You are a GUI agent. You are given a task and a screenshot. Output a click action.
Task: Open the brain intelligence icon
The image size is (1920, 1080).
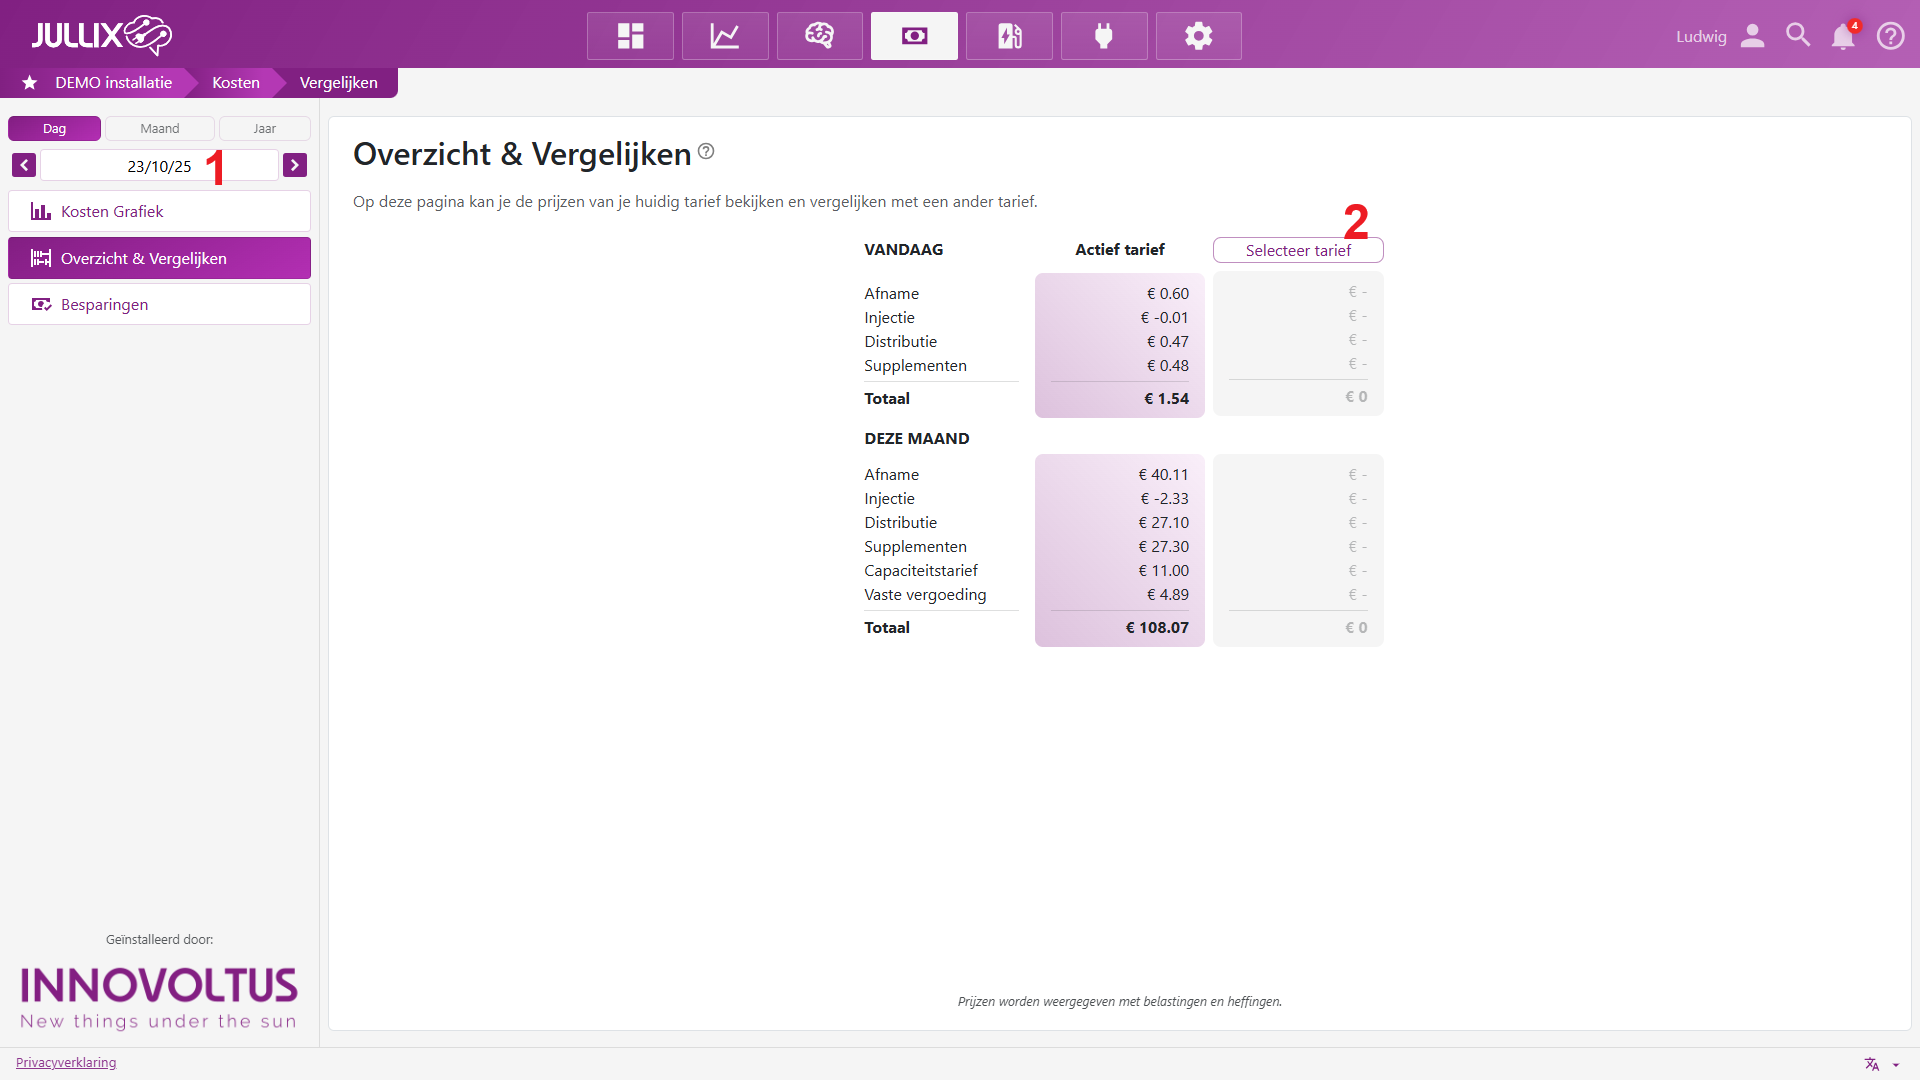[x=819, y=36]
